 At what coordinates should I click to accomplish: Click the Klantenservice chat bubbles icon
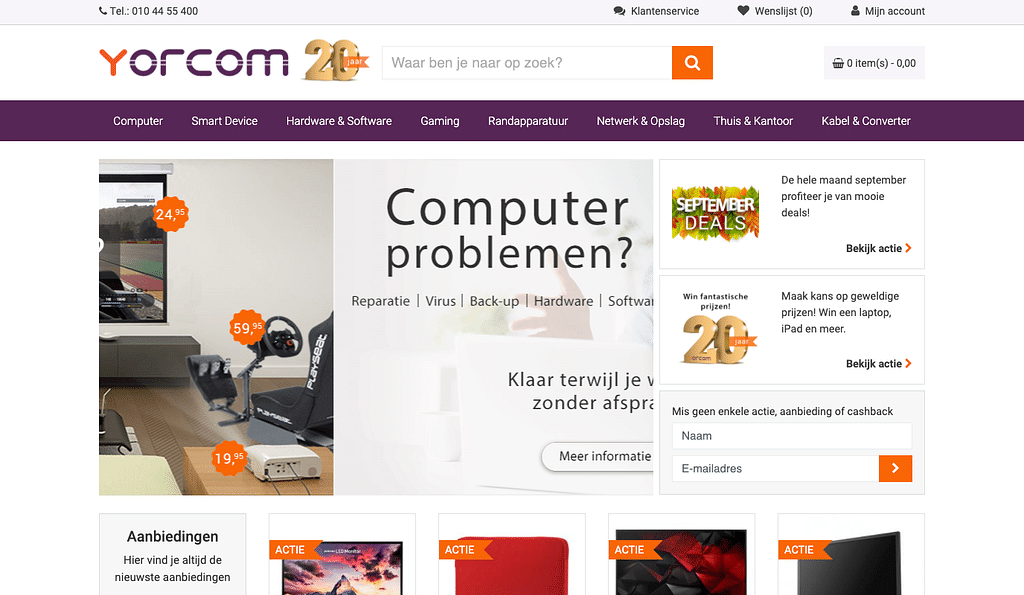click(619, 11)
